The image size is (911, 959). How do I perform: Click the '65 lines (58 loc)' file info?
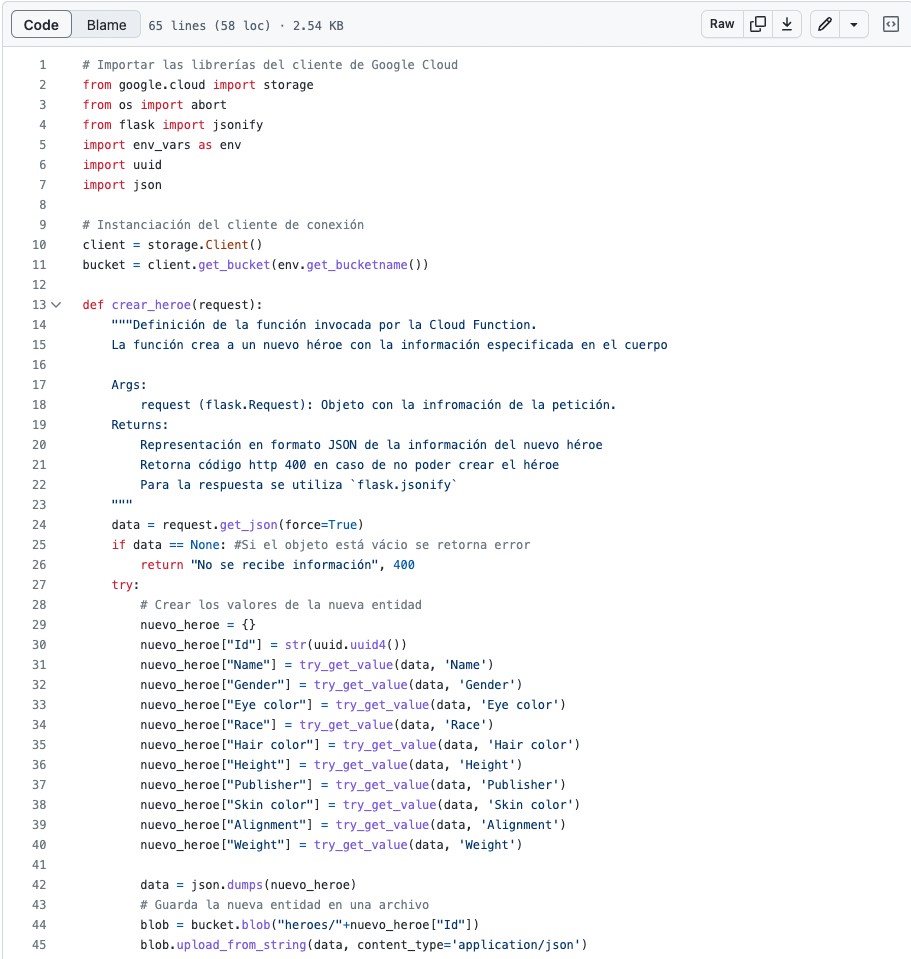click(x=209, y=26)
